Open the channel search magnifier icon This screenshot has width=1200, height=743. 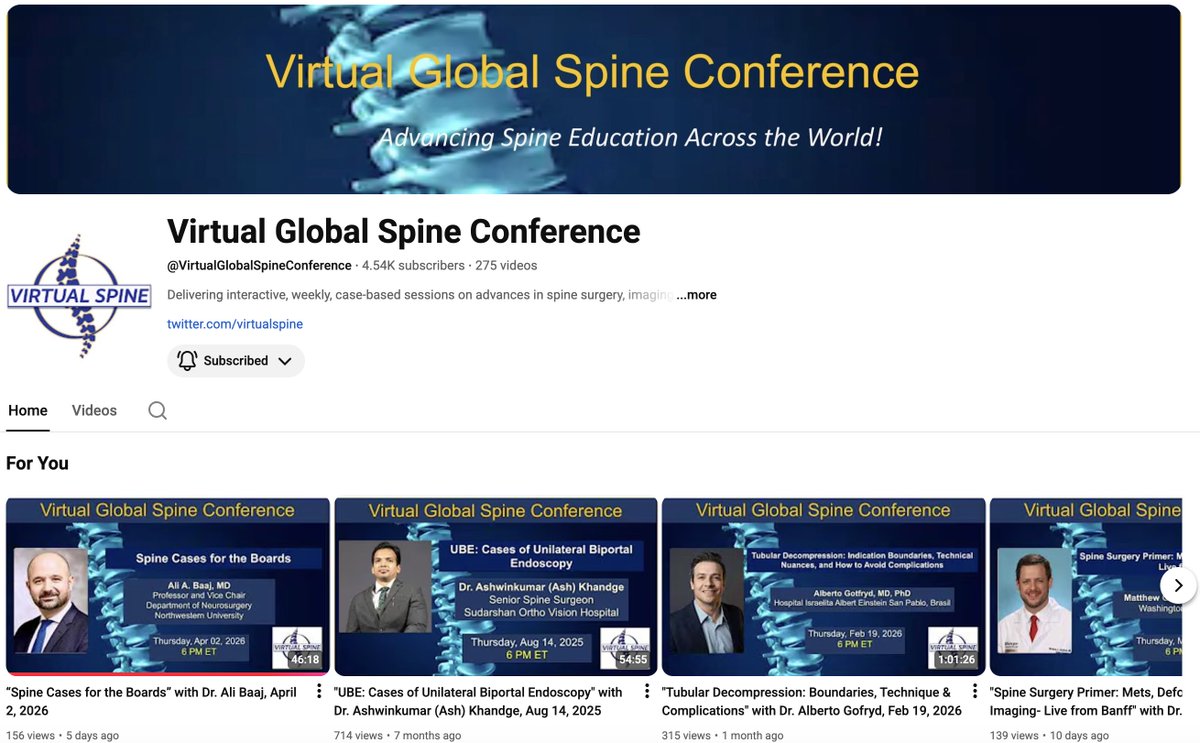tap(157, 410)
